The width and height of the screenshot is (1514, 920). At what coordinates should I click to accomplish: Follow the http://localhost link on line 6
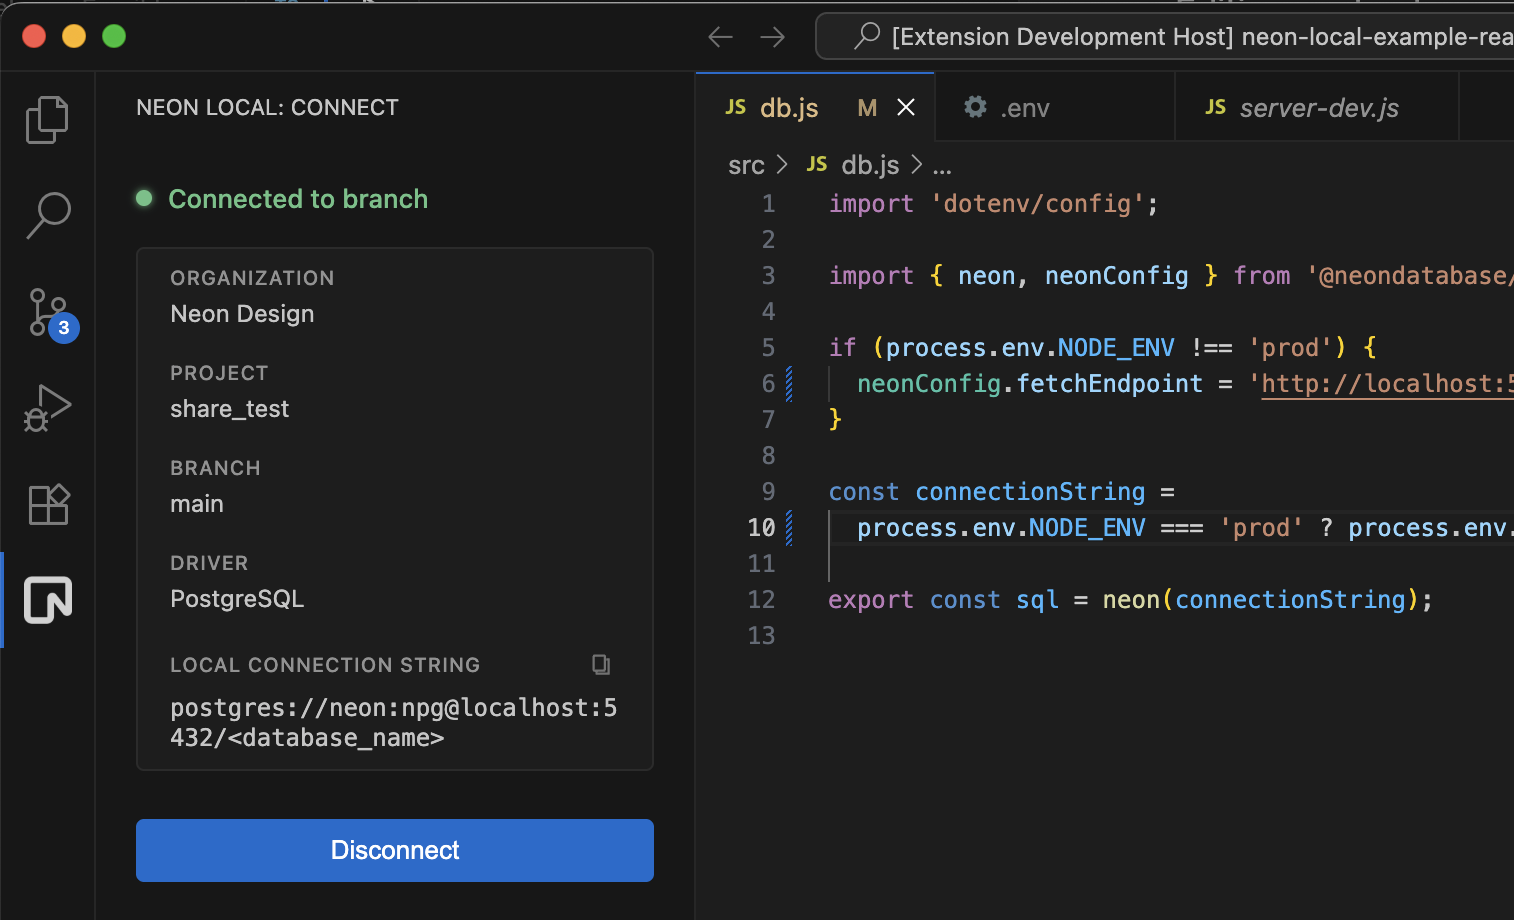(x=1387, y=384)
